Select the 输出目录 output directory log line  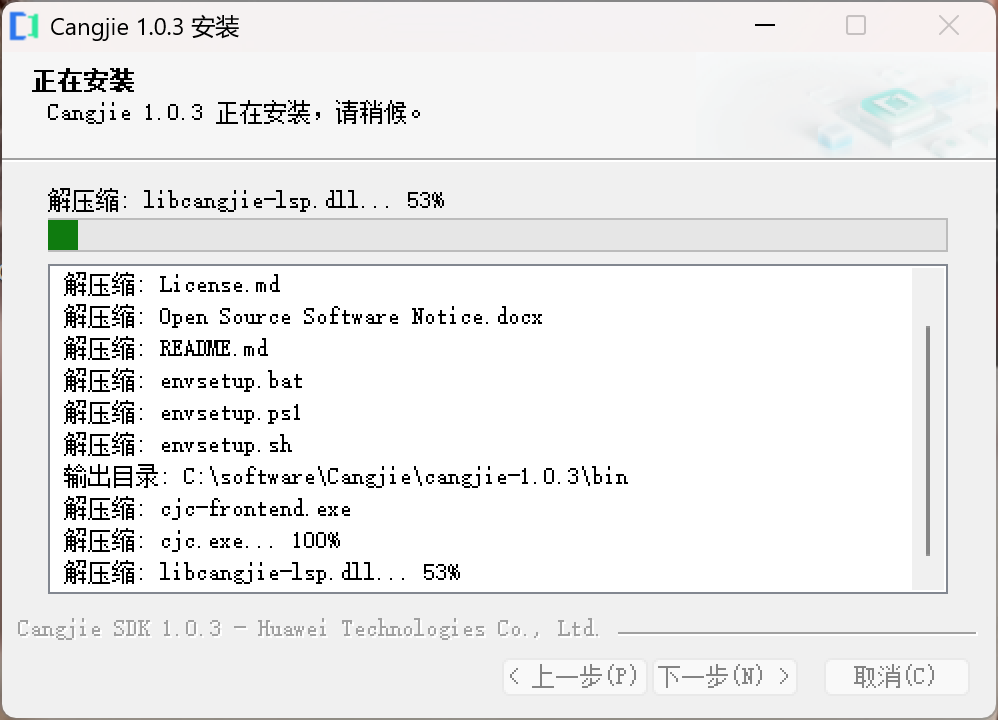[344, 477]
